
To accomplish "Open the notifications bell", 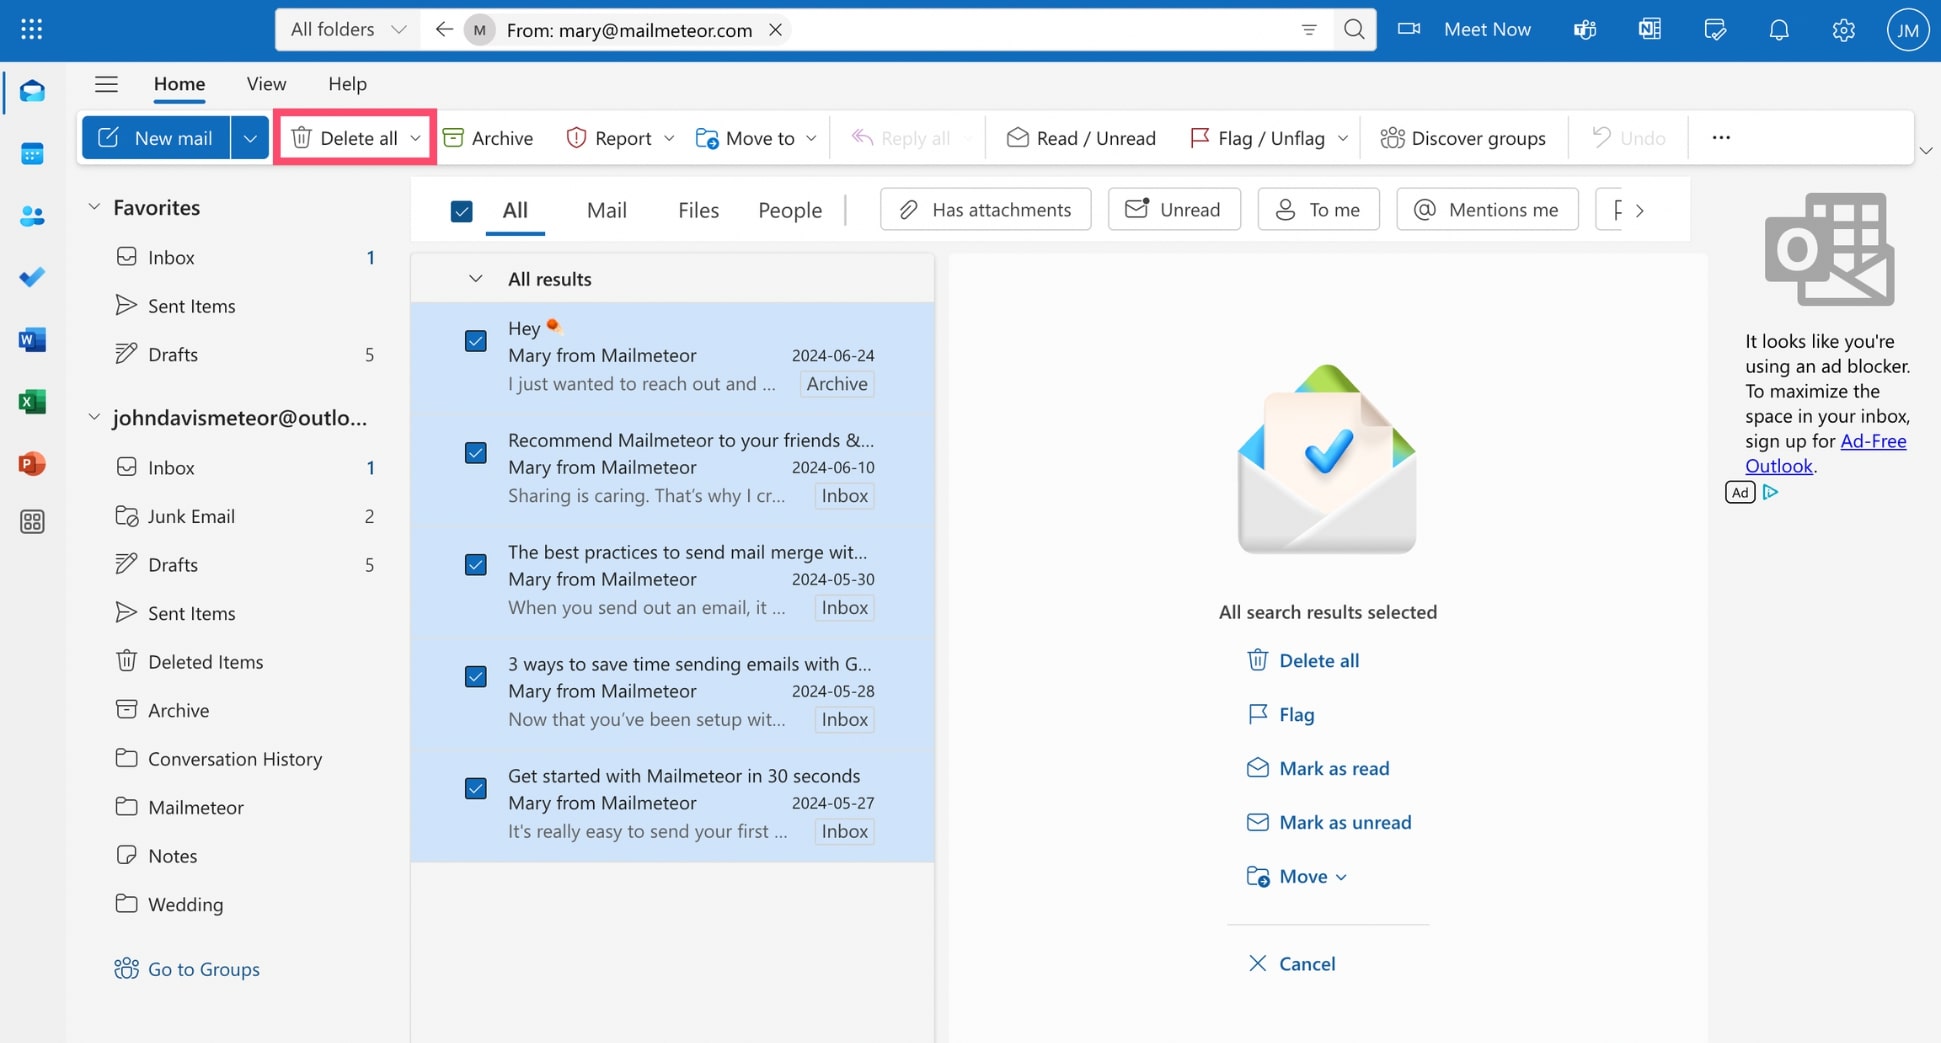I will [1778, 30].
